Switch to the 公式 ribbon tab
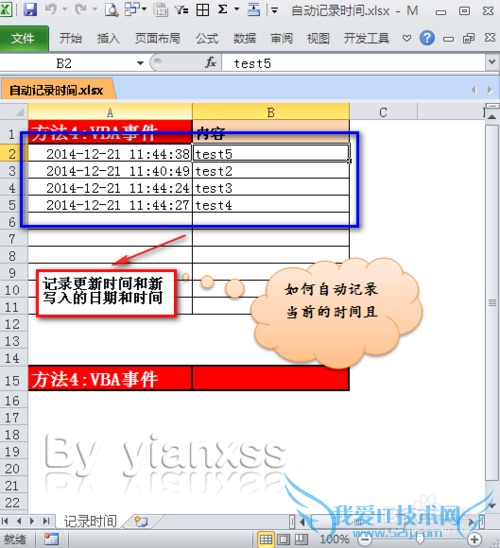Viewport: 500px width, 548px height. [x=207, y=38]
